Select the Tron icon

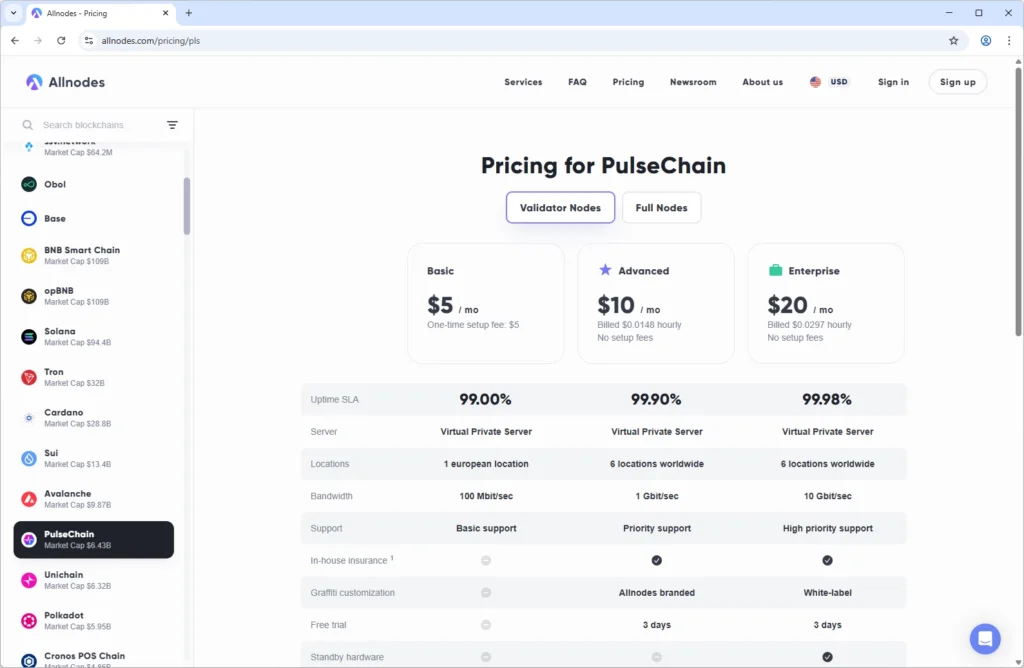point(29,377)
